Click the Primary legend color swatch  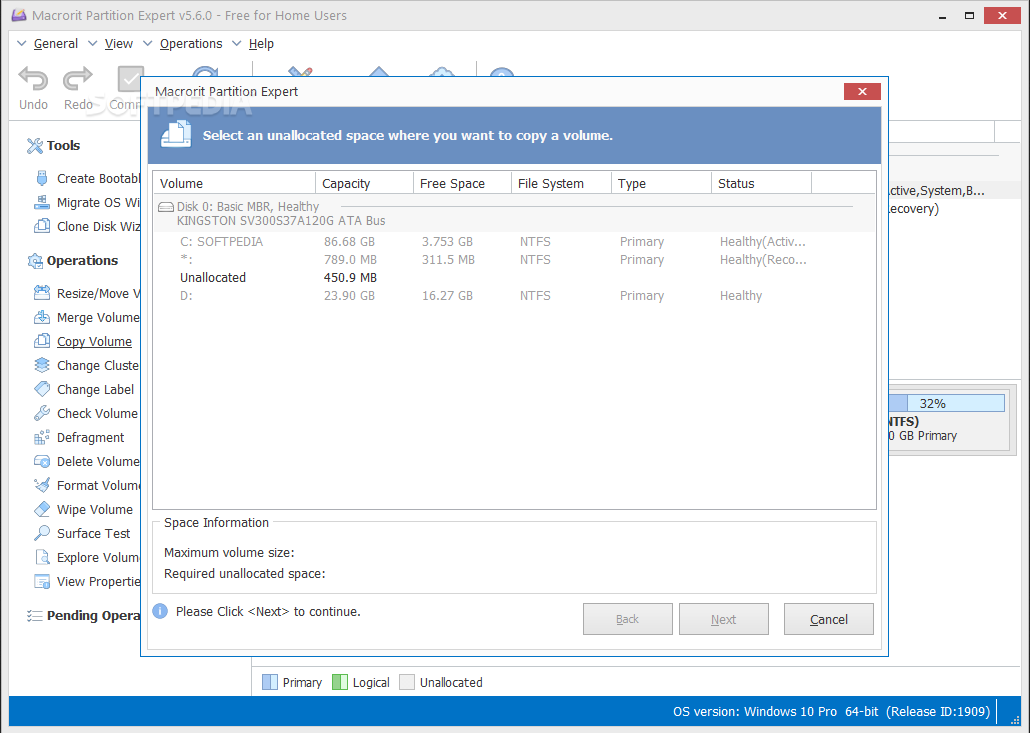tap(269, 682)
